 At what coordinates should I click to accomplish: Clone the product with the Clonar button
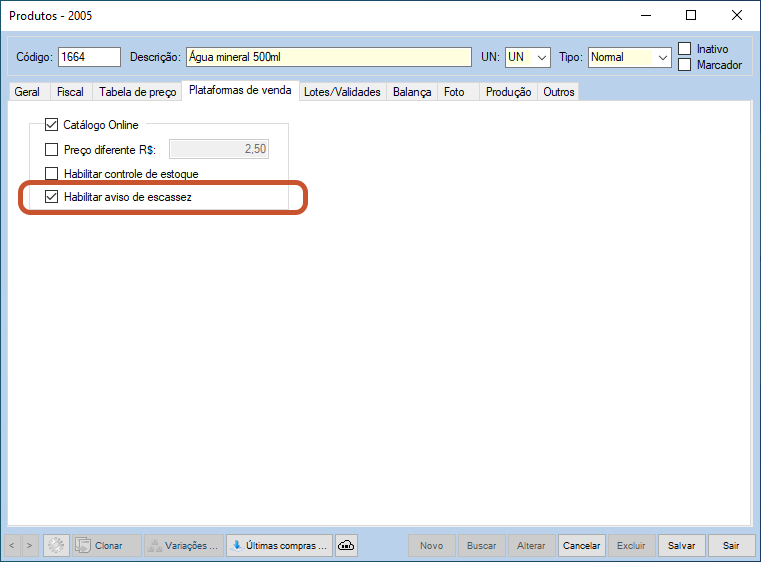pyautogui.click(x=107, y=545)
